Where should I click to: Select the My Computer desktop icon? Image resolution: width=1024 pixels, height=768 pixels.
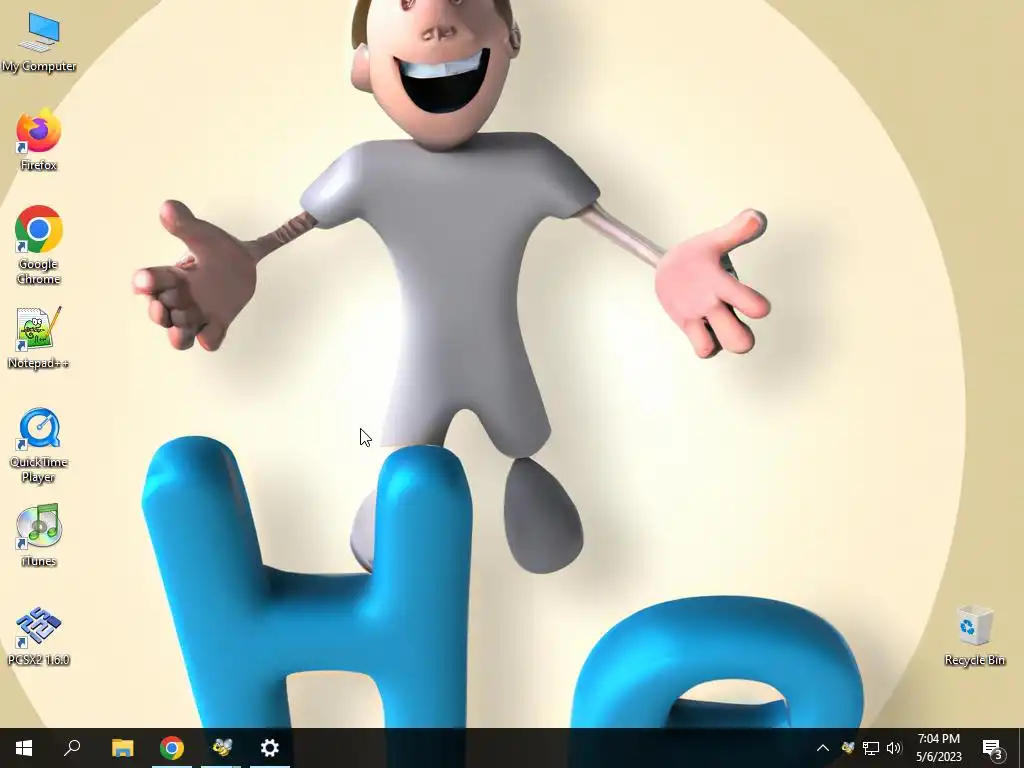click(x=39, y=42)
